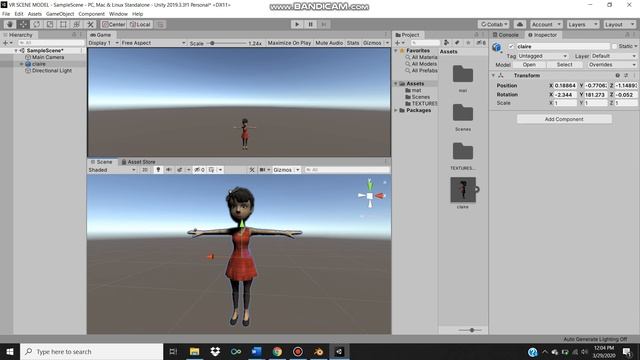This screenshot has height=360, width=640.
Task: Open the Account dropdown
Action: click(546, 24)
